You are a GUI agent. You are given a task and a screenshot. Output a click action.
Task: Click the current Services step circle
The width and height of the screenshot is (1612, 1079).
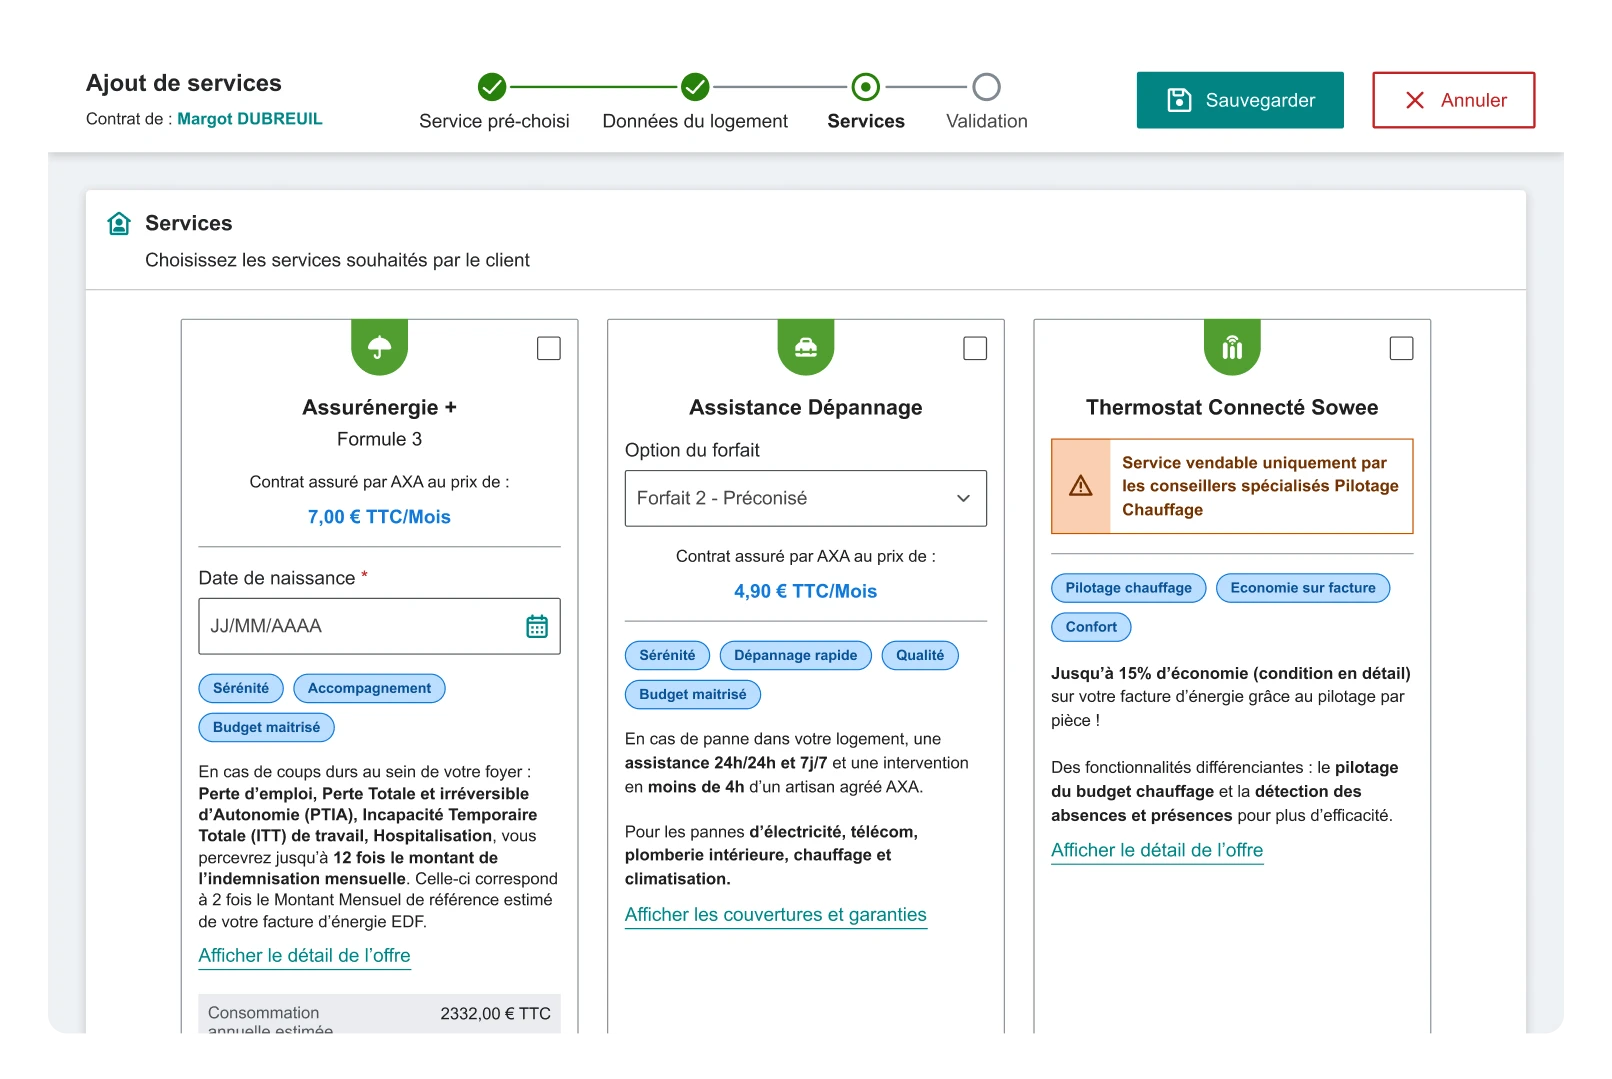pyautogui.click(x=866, y=87)
